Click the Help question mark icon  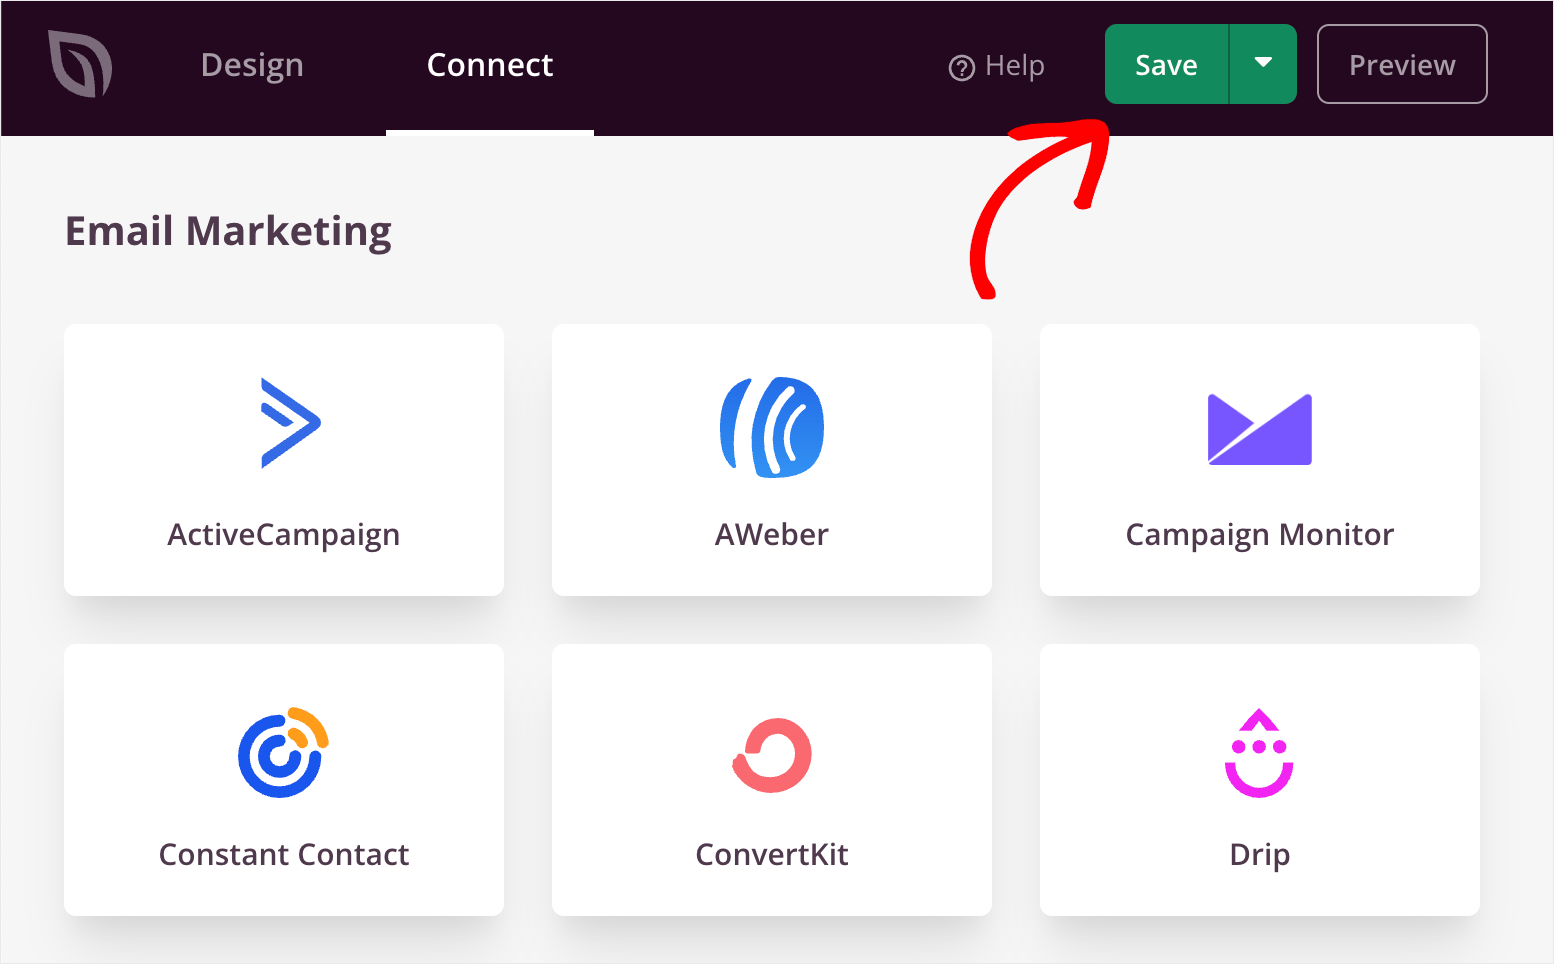(x=961, y=68)
